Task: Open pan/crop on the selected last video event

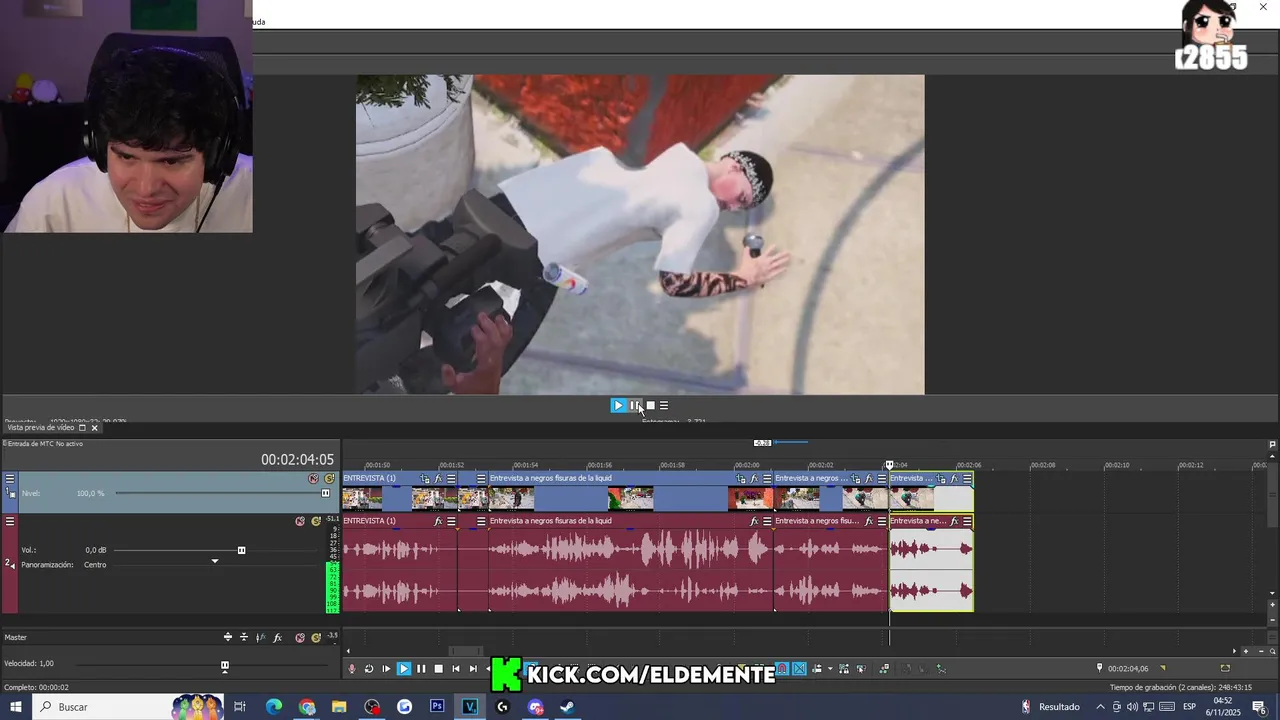Action: pos(941,479)
